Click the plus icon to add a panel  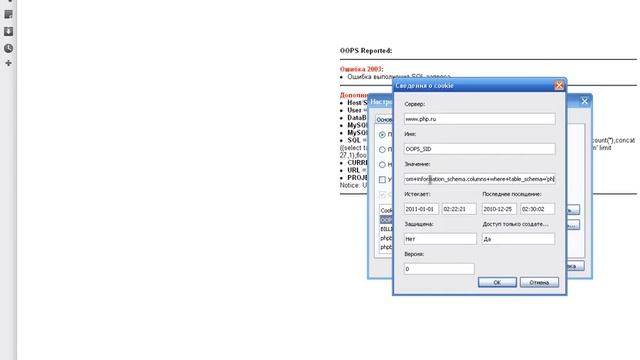pos(8,63)
